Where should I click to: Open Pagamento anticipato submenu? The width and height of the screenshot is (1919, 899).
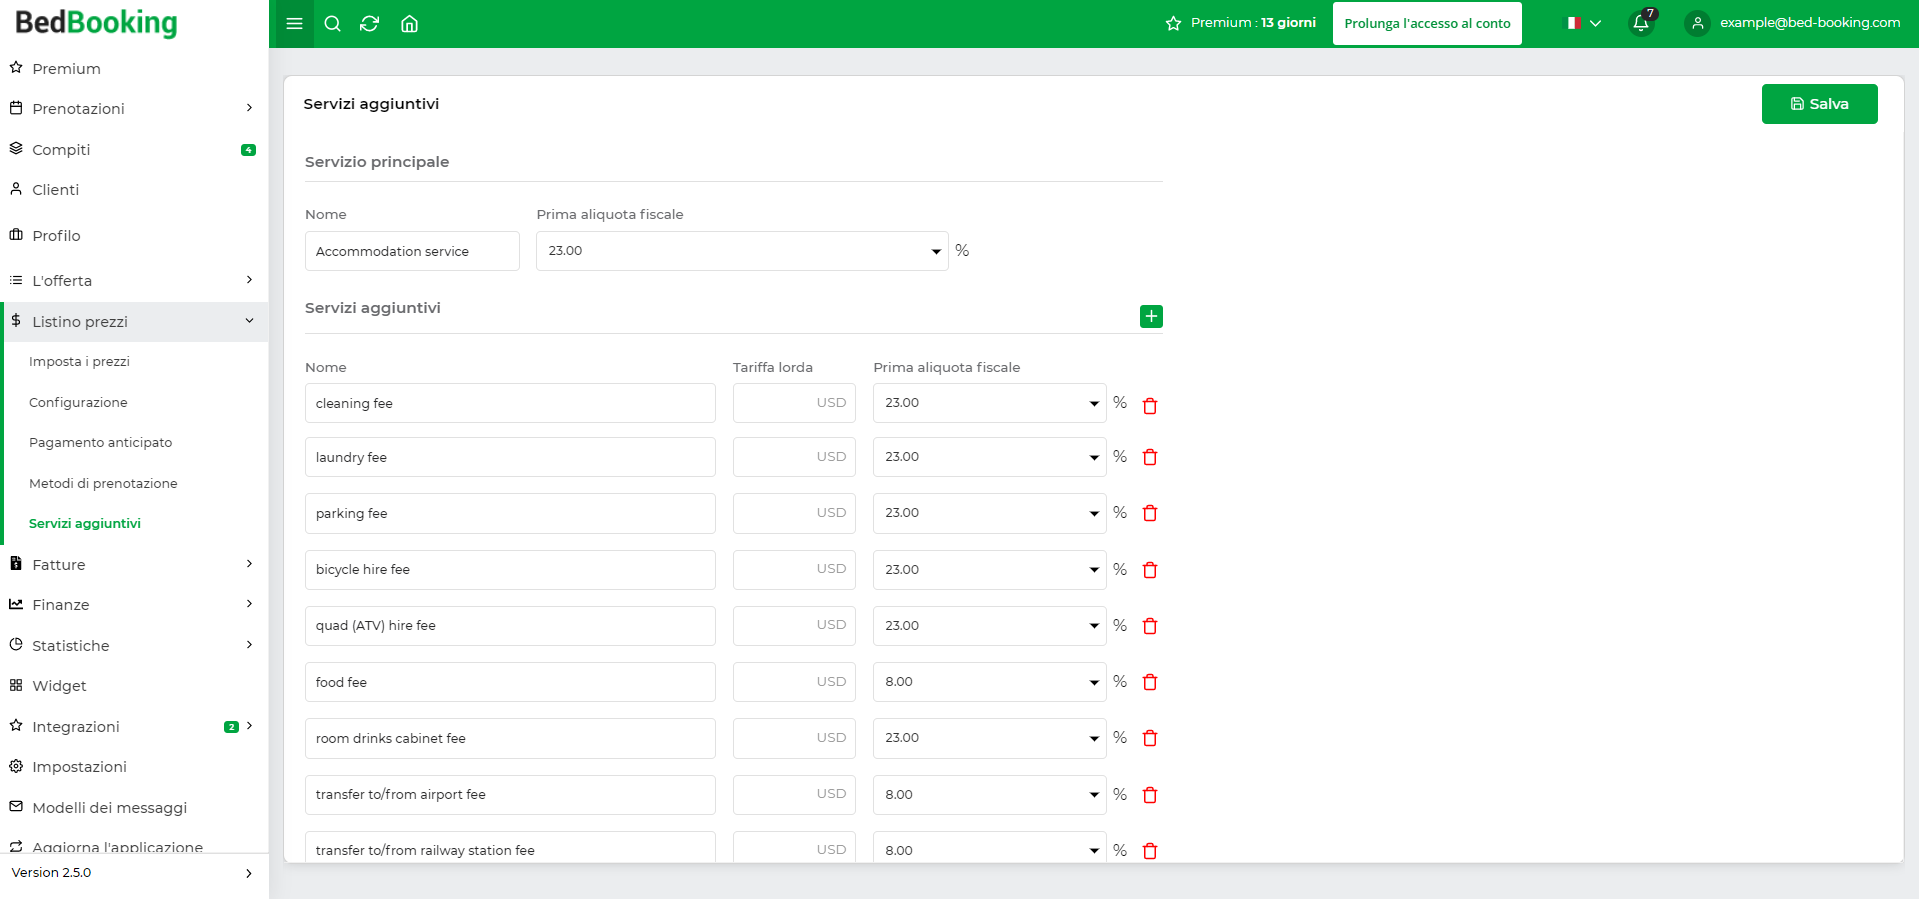100,442
